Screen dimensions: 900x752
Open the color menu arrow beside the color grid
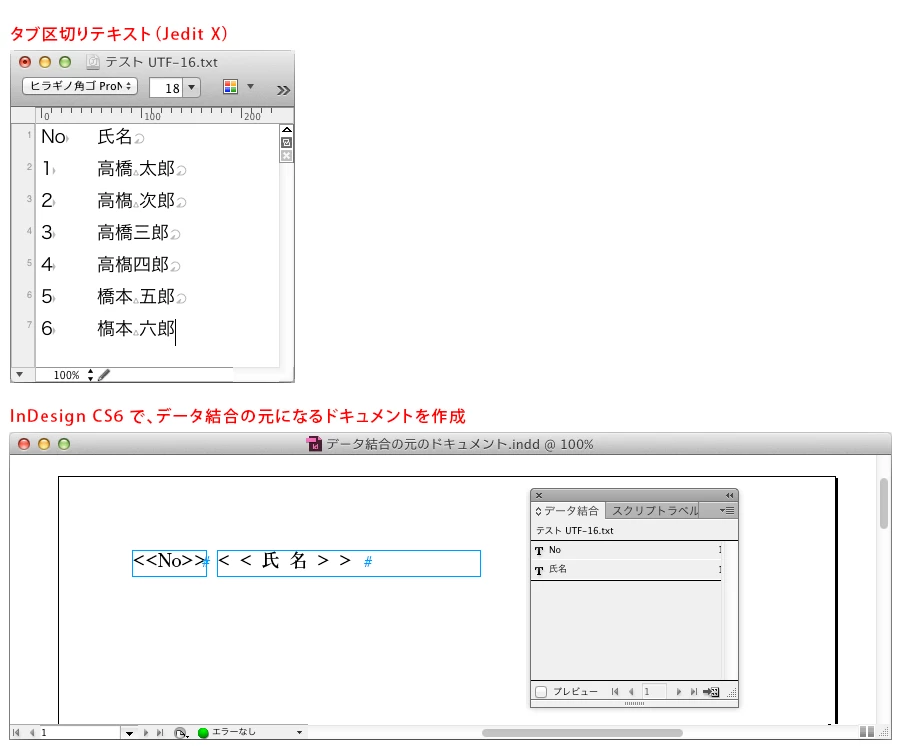click(x=250, y=87)
